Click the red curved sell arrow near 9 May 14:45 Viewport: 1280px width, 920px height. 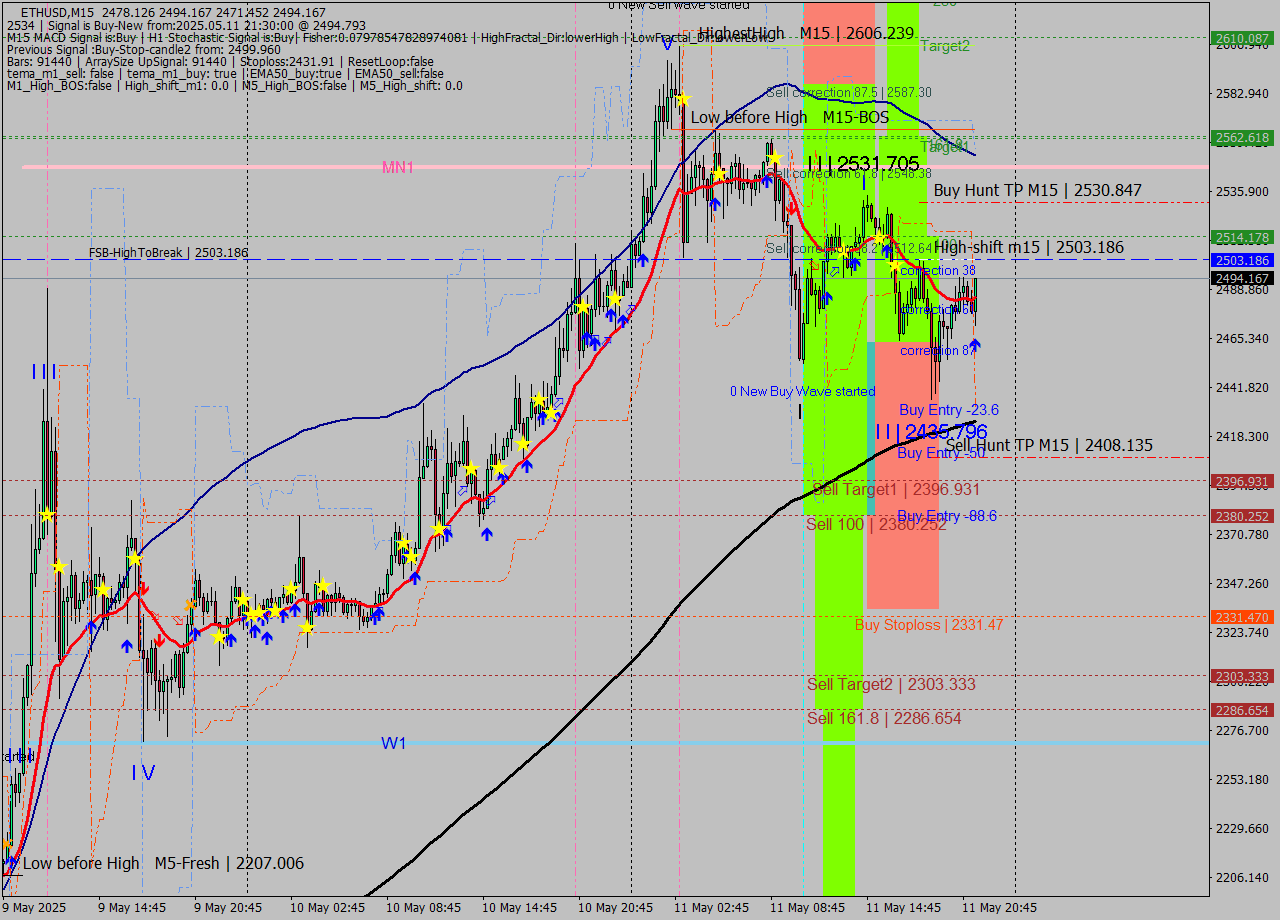pos(144,587)
